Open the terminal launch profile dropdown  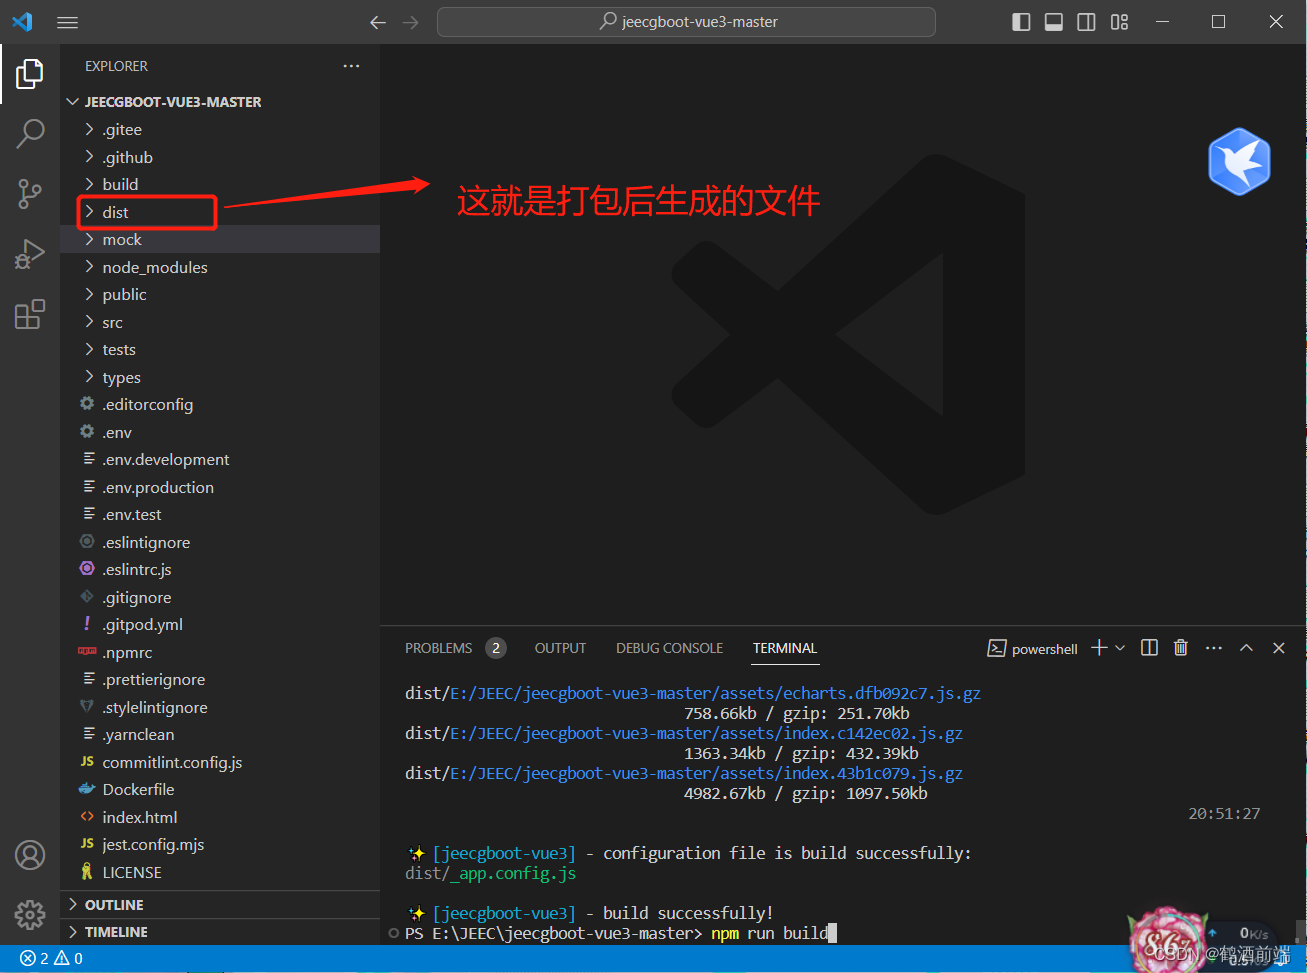coord(1120,648)
